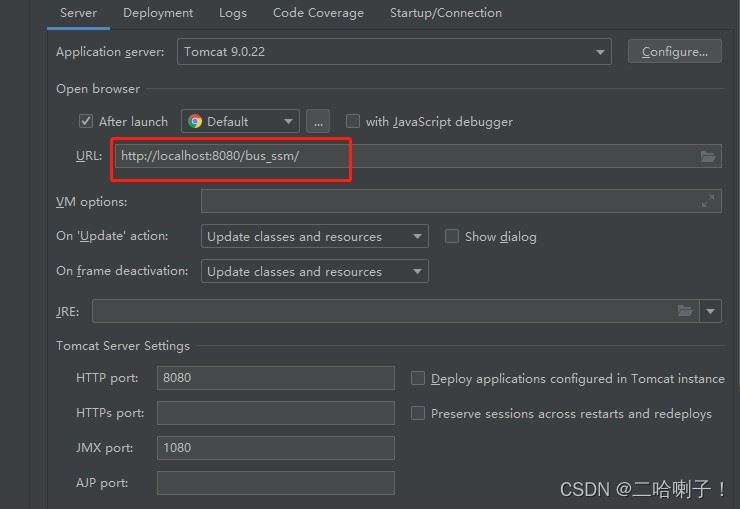Click the HTTP port field
The height and width of the screenshot is (509, 740).
tap(276, 378)
